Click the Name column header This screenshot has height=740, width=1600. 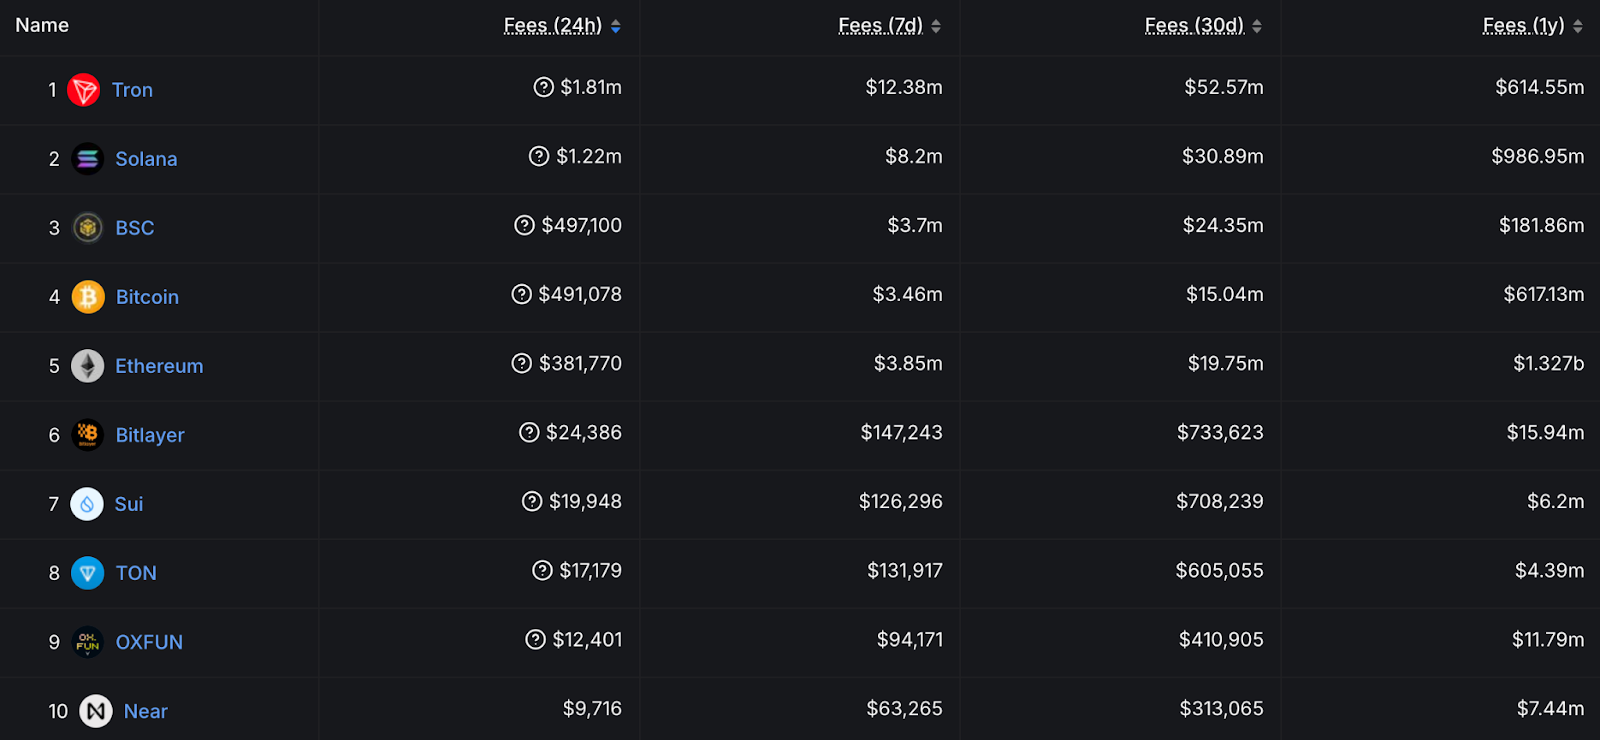42,25
